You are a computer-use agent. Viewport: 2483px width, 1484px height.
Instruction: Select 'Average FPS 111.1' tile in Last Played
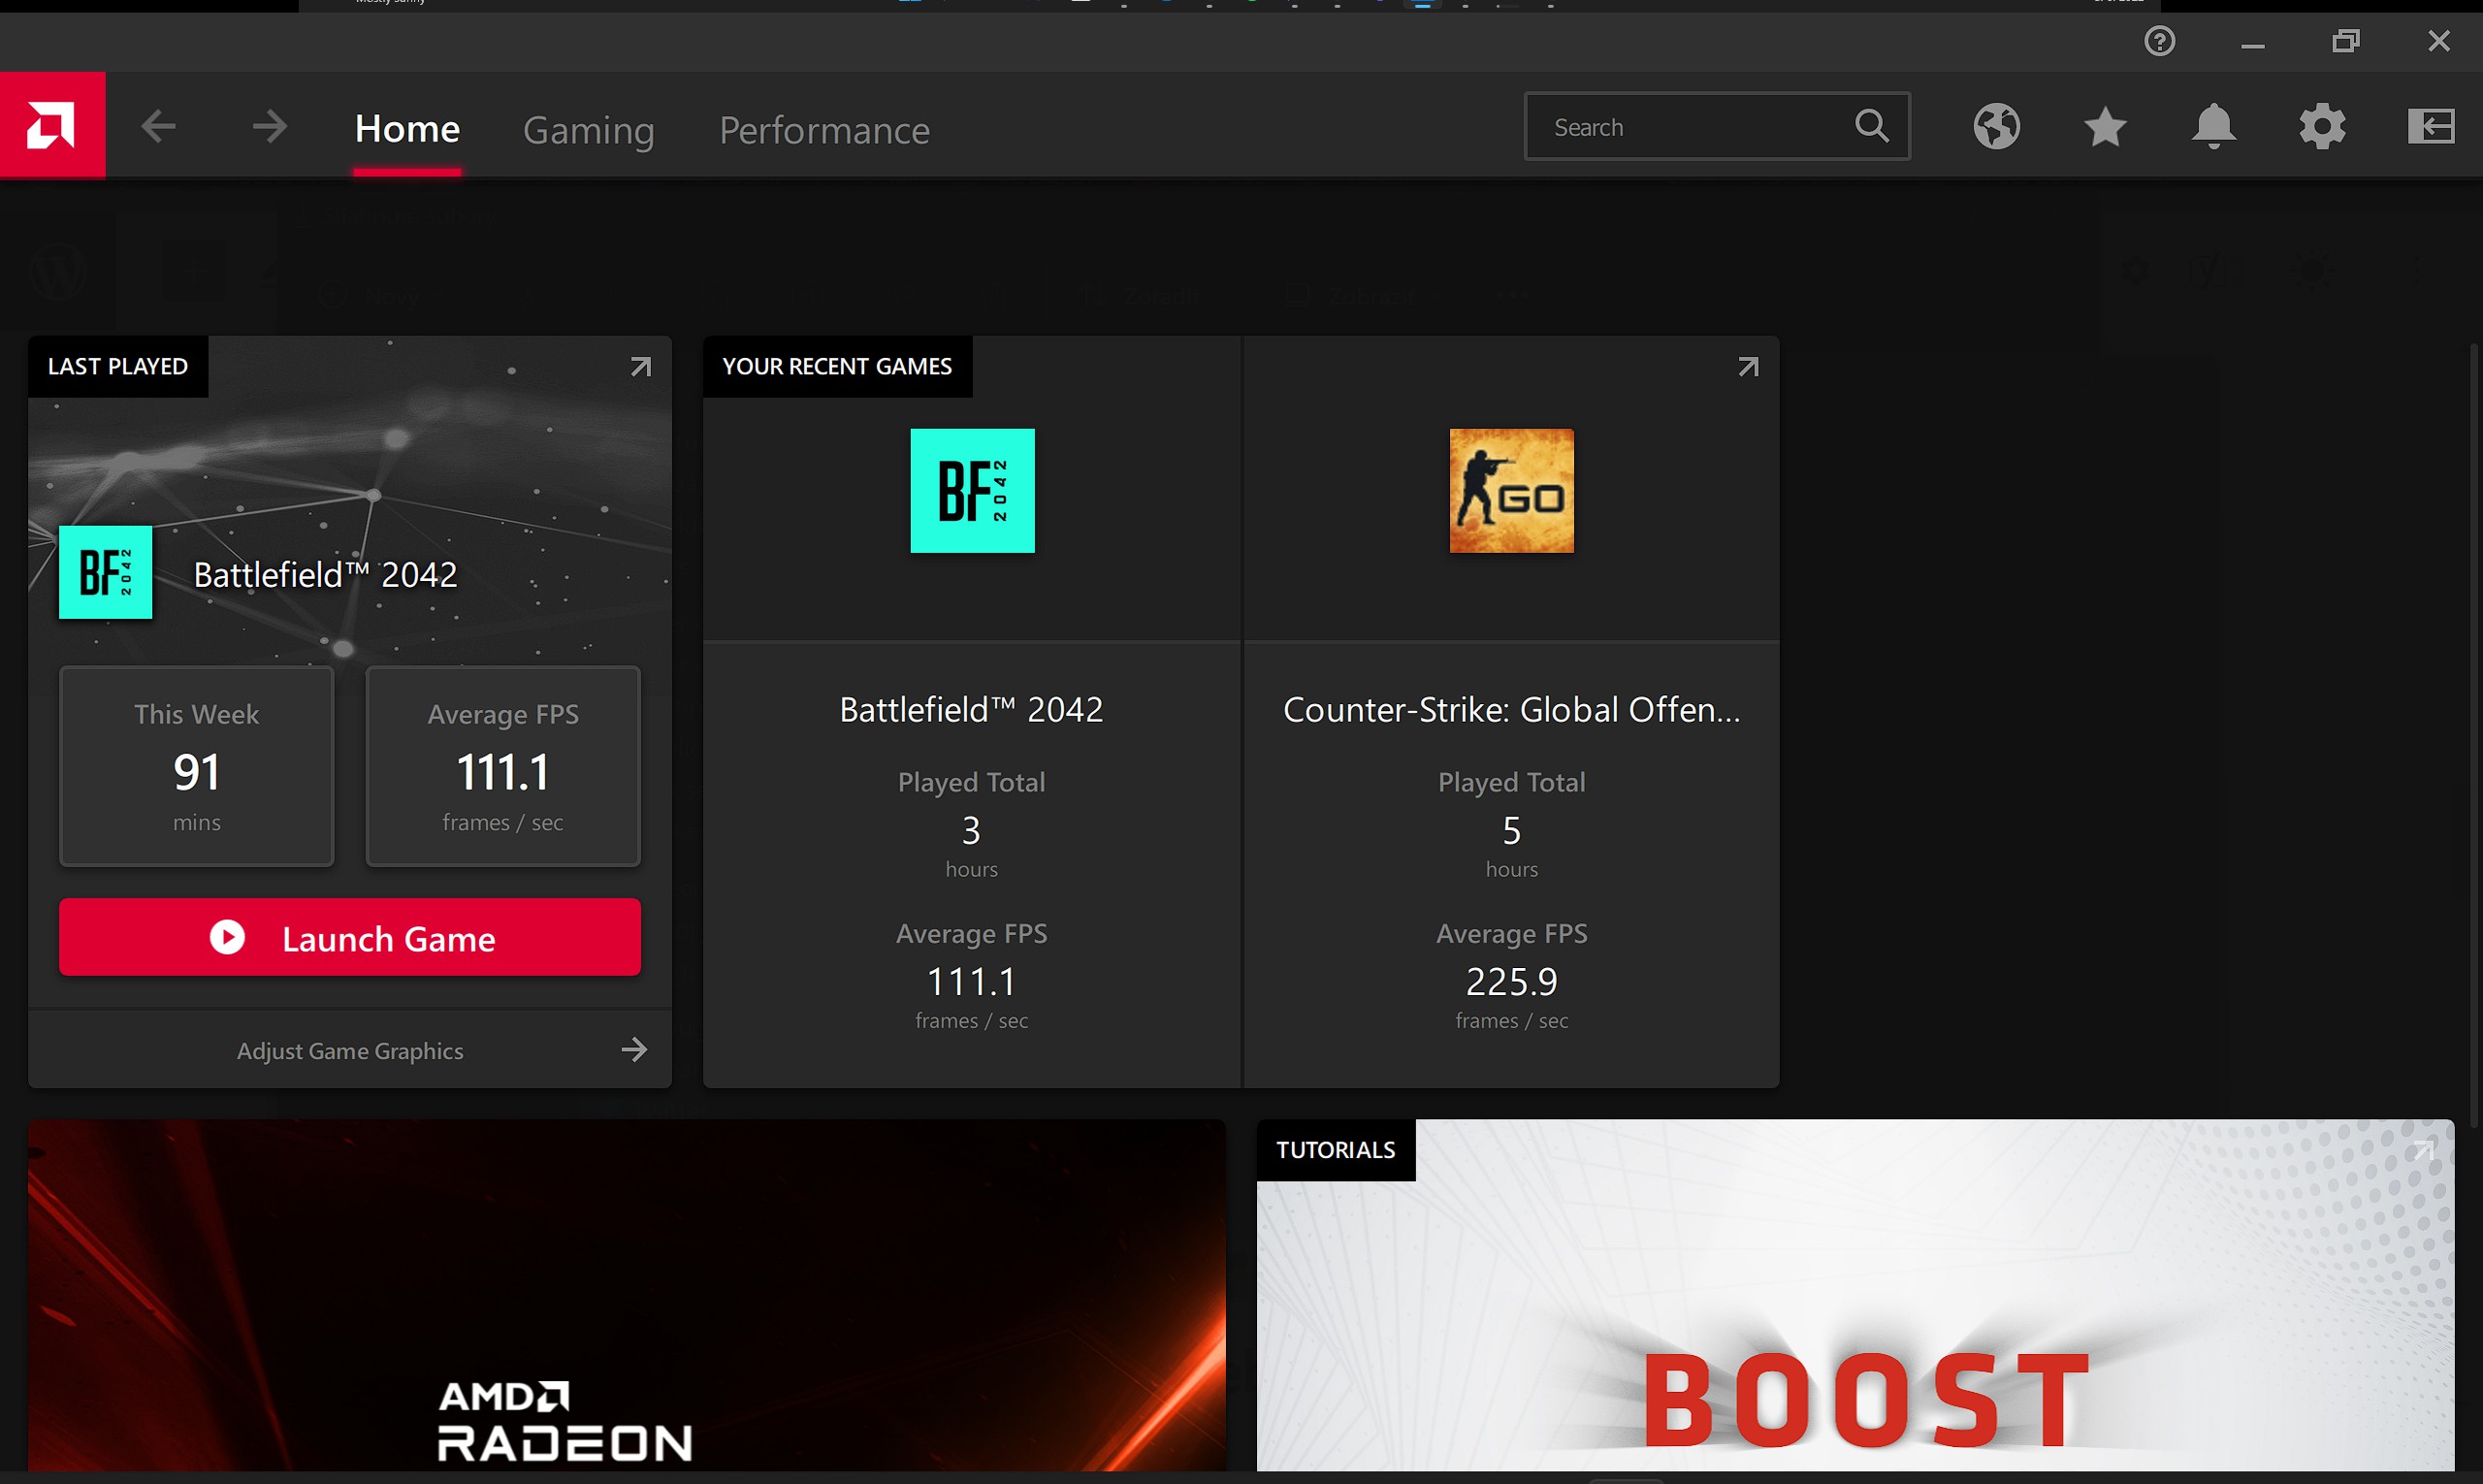coord(503,766)
